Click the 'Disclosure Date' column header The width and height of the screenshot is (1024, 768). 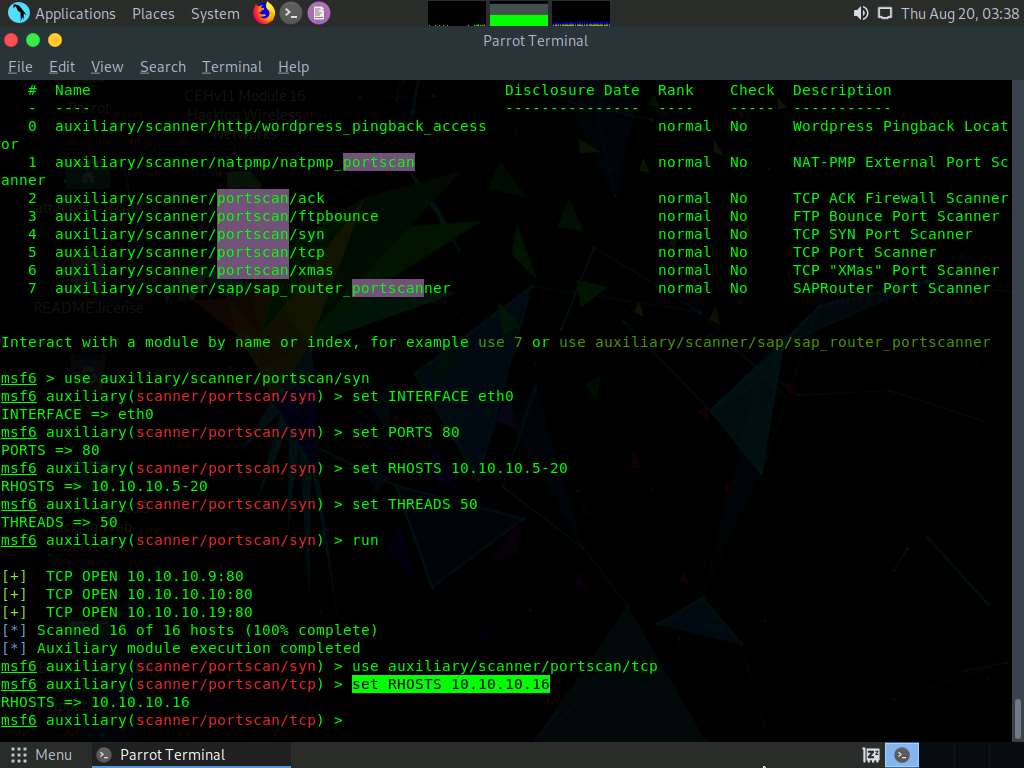[x=572, y=90]
